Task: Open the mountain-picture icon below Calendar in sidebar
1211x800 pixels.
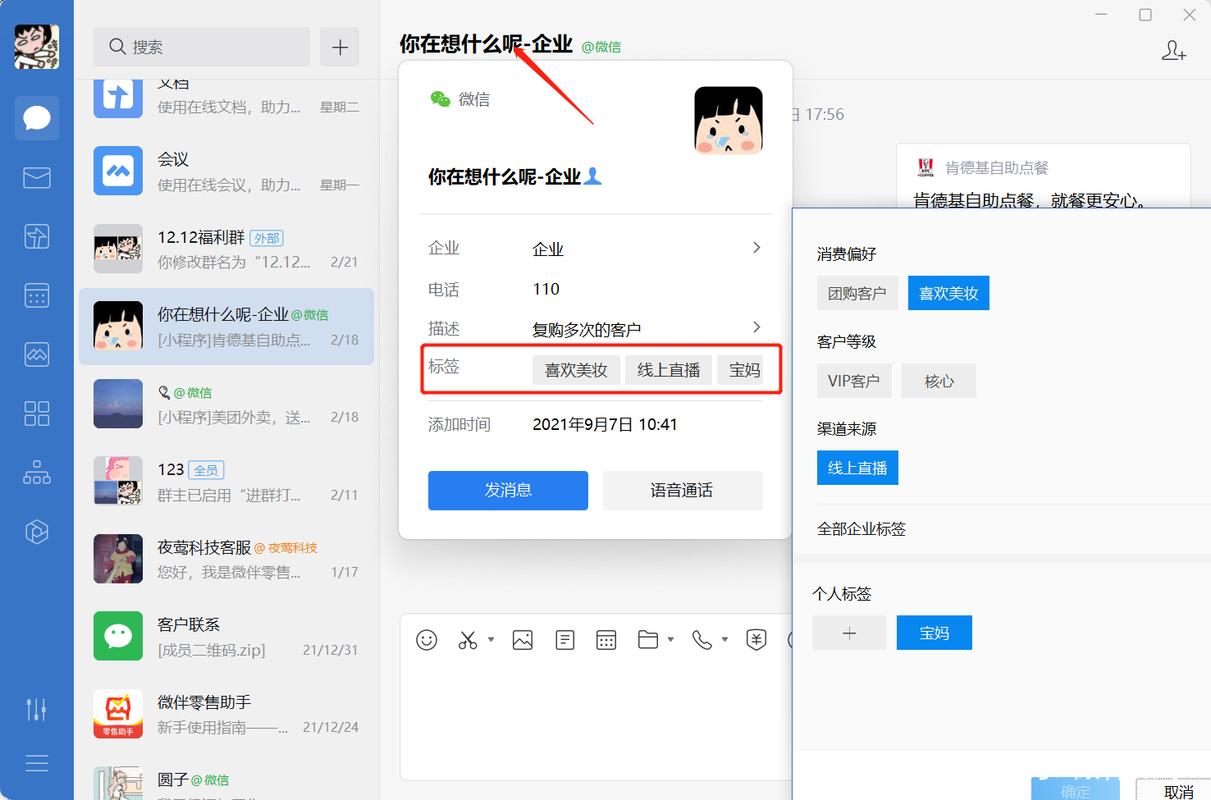Action: click(x=37, y=354)
